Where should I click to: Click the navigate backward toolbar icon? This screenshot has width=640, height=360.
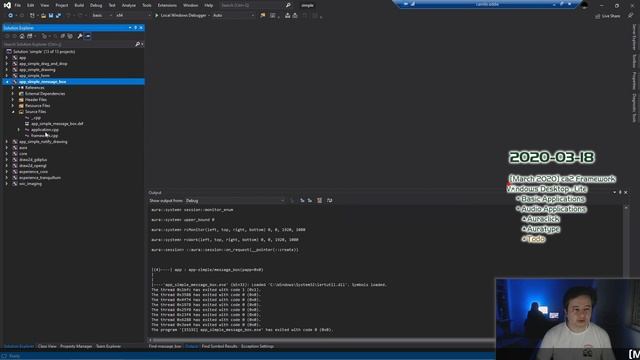point(10,16)
